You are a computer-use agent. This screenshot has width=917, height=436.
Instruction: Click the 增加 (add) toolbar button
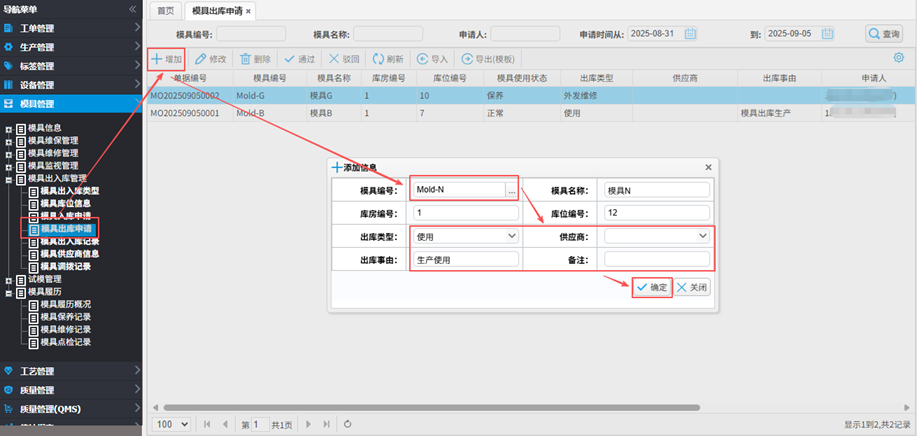[167, 59]
